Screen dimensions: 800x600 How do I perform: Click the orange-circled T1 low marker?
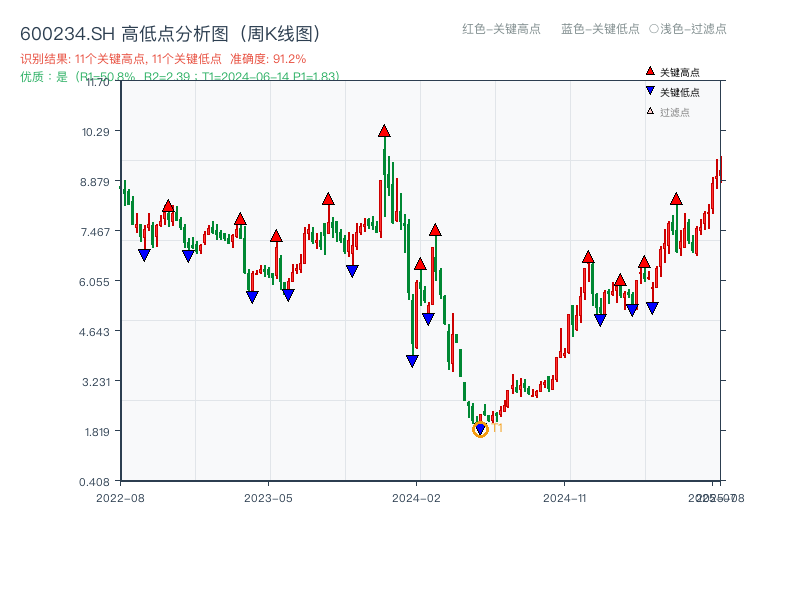(480, 429)
